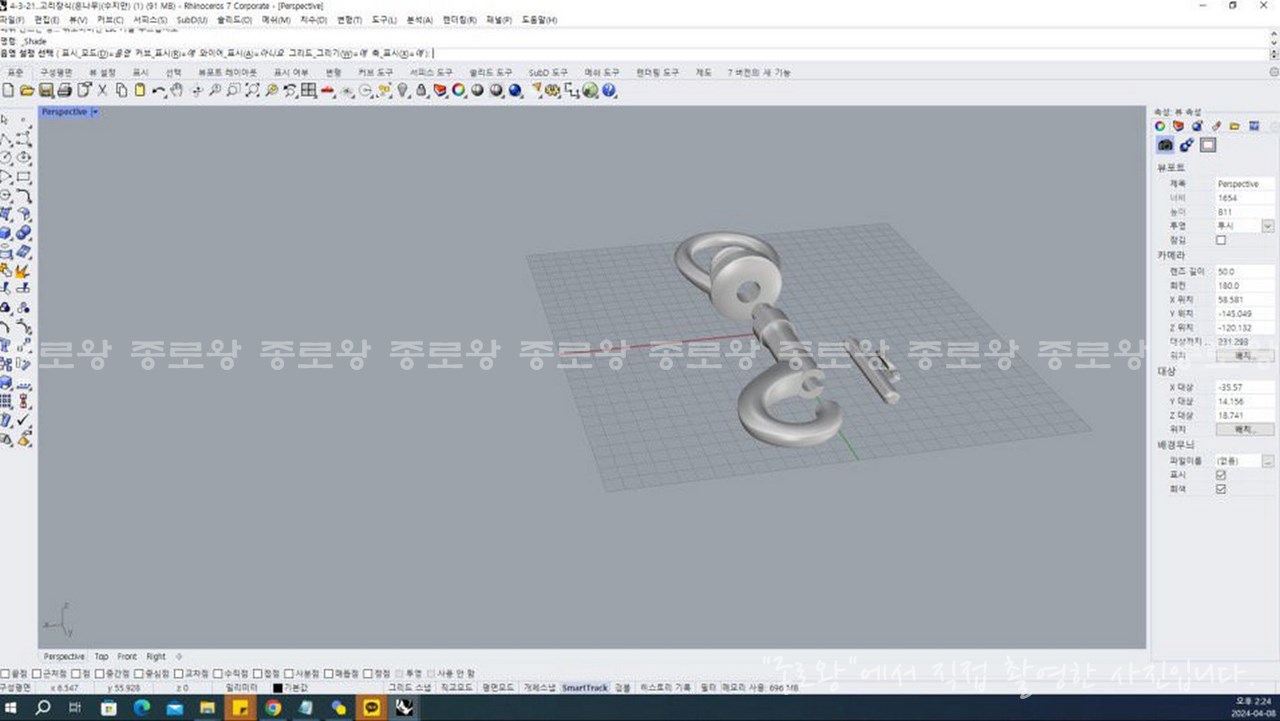
Task: Click the Save icon in toolbar
Action: coord(46,90)
